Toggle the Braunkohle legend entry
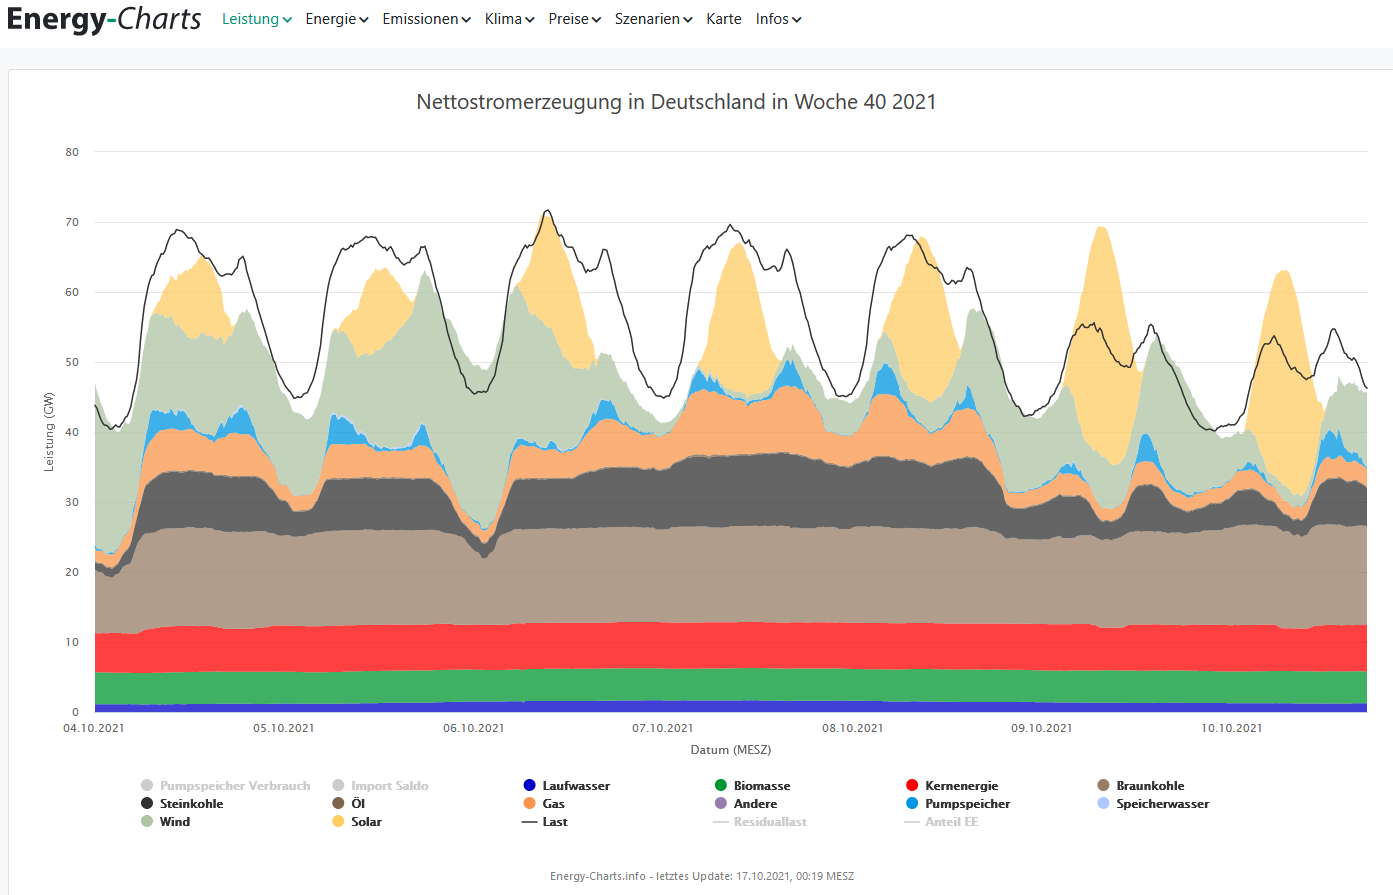Image resolution: width=1393 pixels, height=895 pixels. (1141, 786)
